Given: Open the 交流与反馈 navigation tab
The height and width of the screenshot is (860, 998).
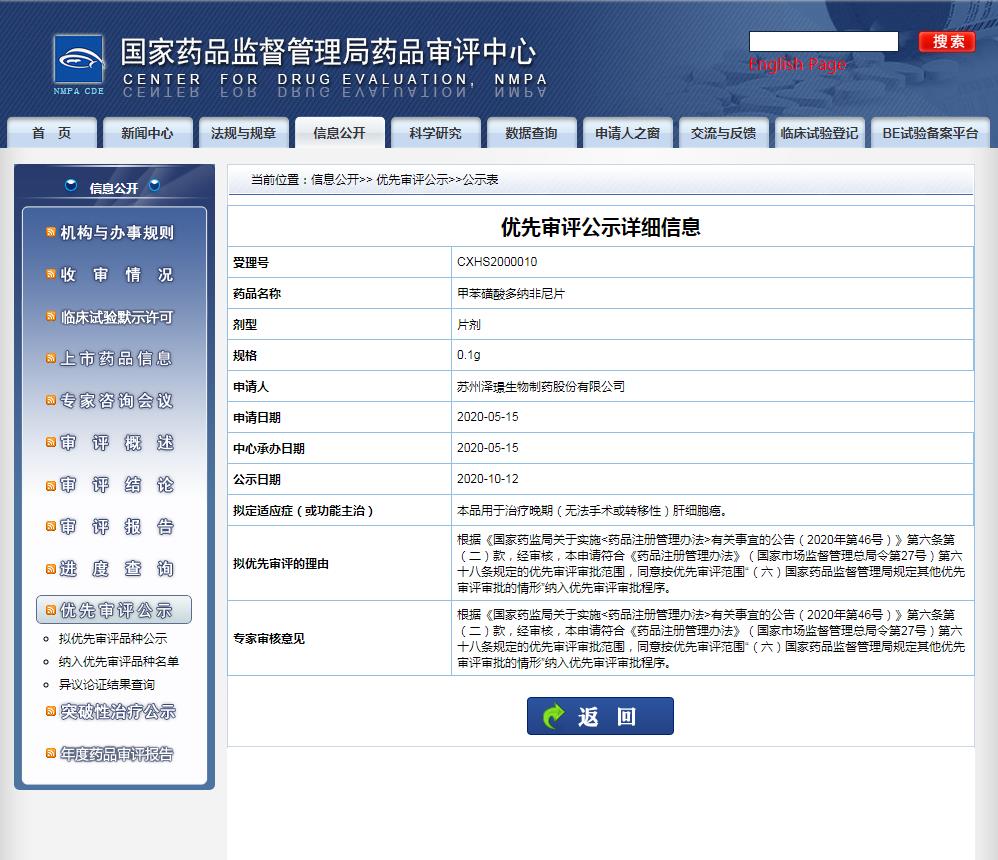Looking at the screenshot, I should (724, 132).
